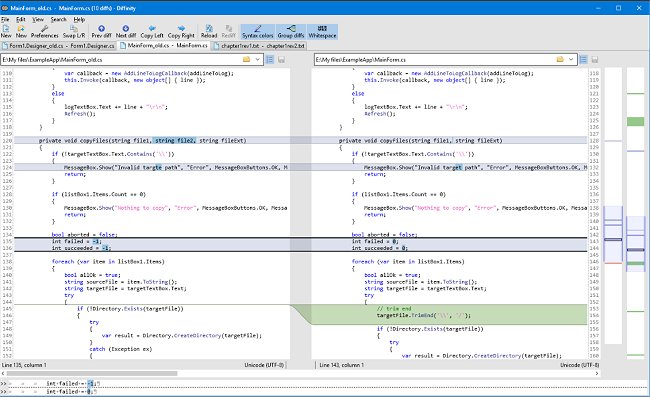Open the Search menu
The width and height of the screenshot is (650, 397).
tap(58, 19)
